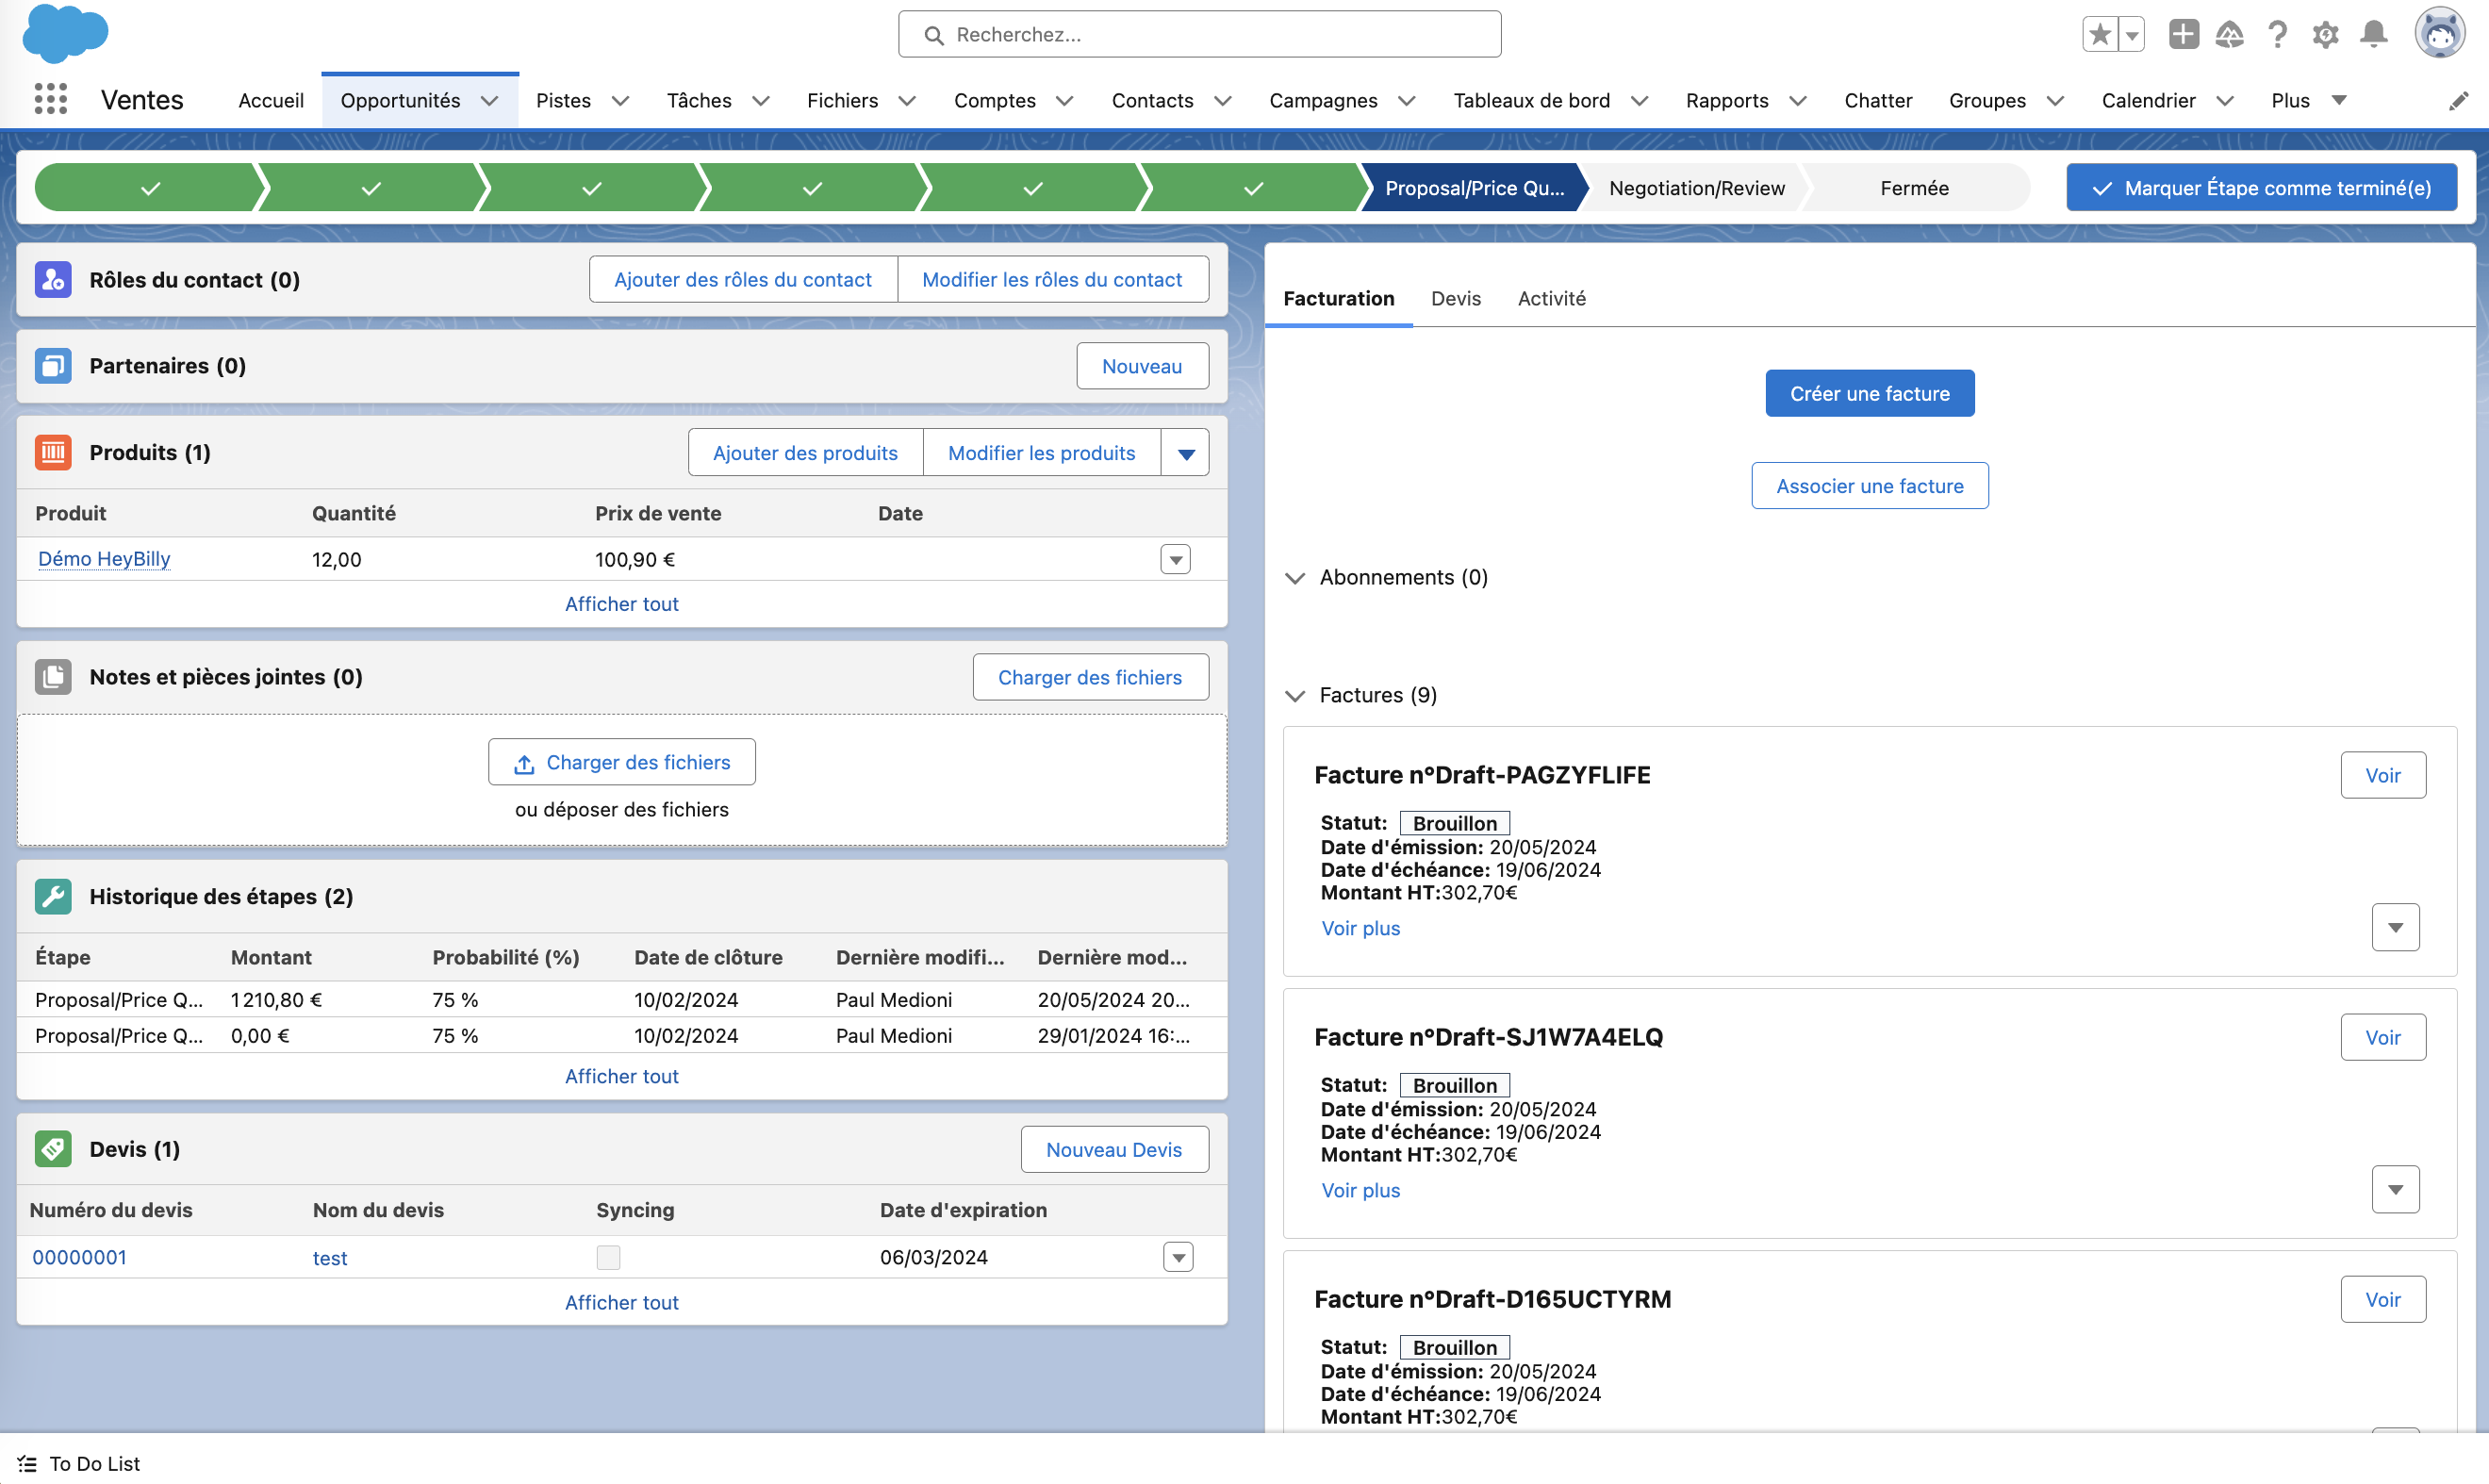2489x1484 pixels.
Task: Click the edit navigation pencil icon
Action: click(x=2458, y=101)
